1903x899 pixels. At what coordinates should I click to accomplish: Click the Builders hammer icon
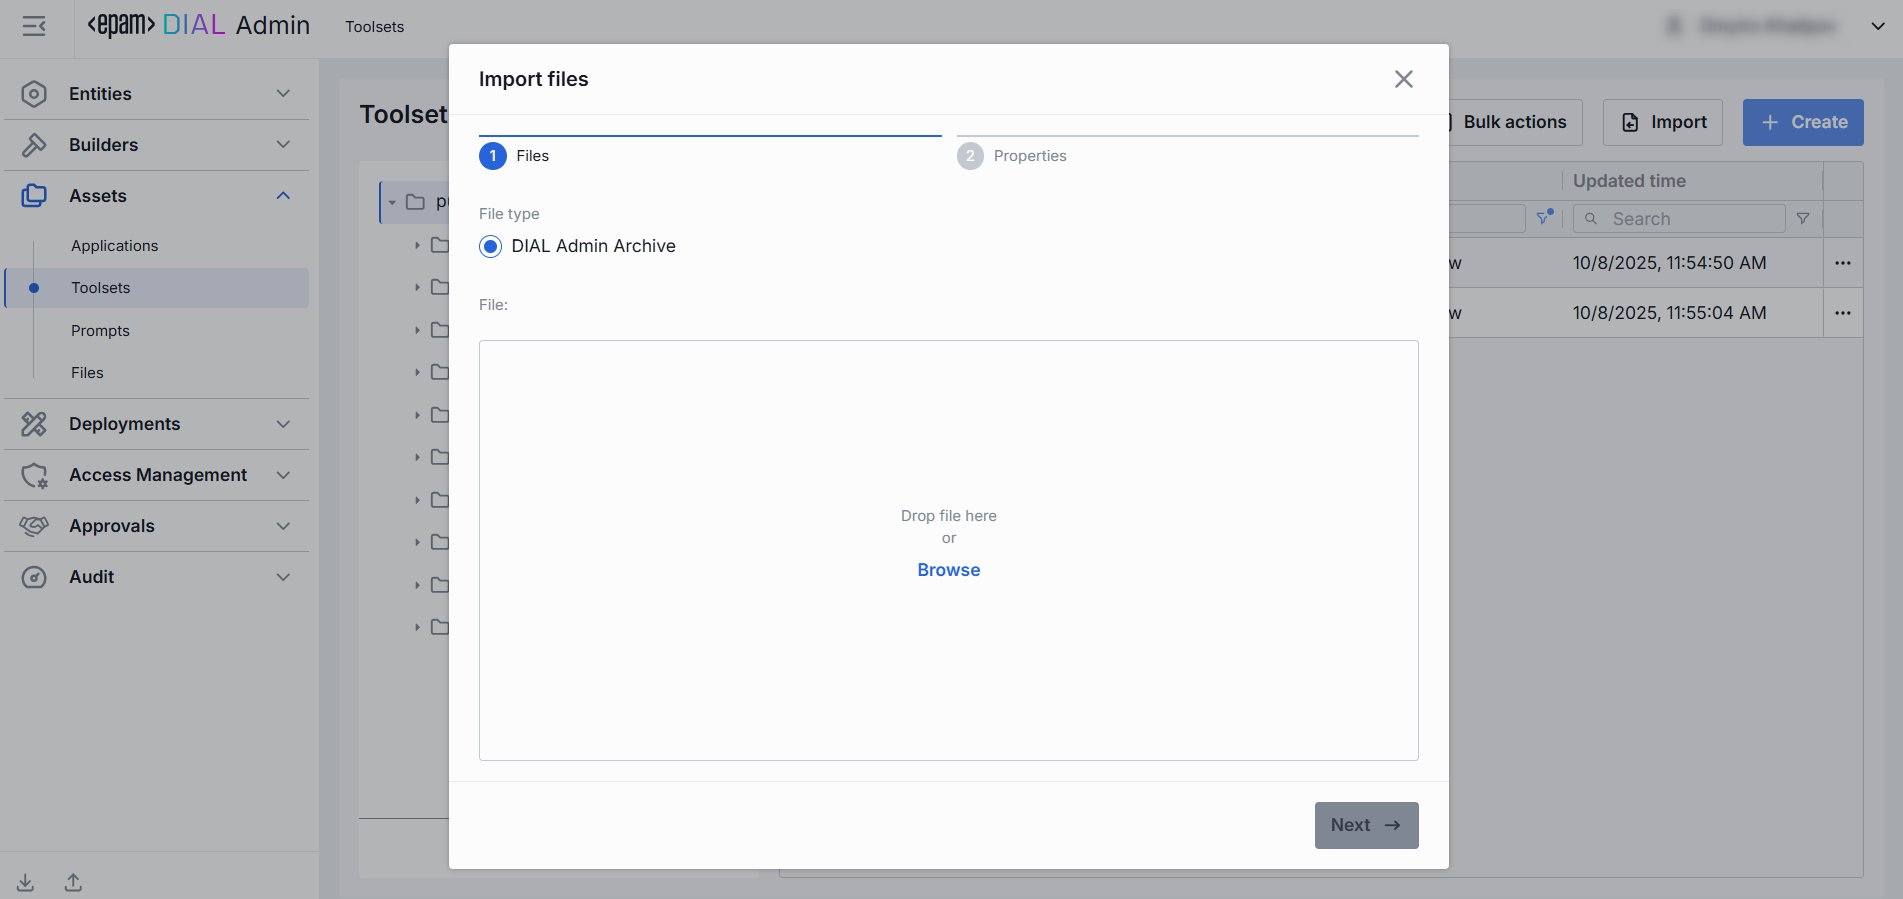(34, 145)
